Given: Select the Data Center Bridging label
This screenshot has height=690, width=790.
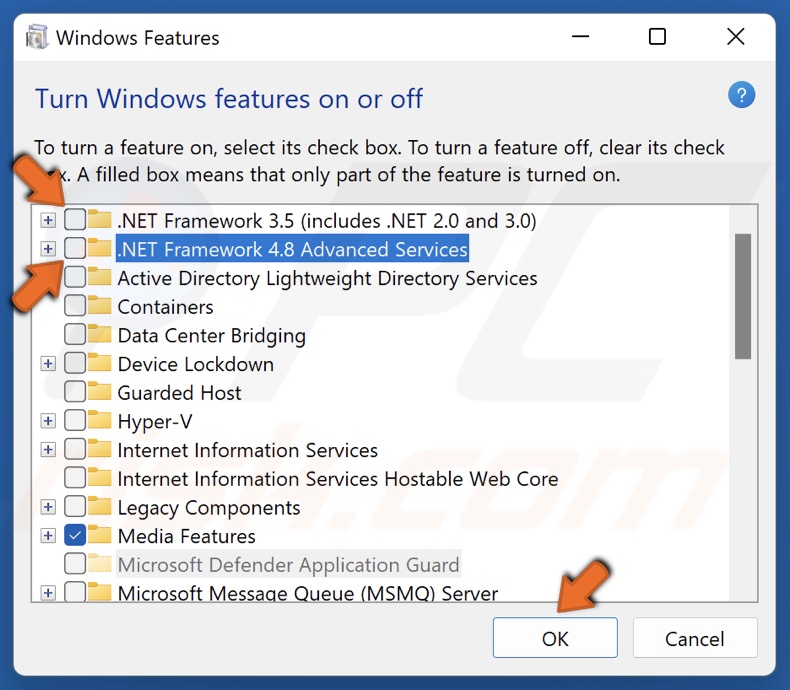Looking at the screenshot, I should [212, 336].
